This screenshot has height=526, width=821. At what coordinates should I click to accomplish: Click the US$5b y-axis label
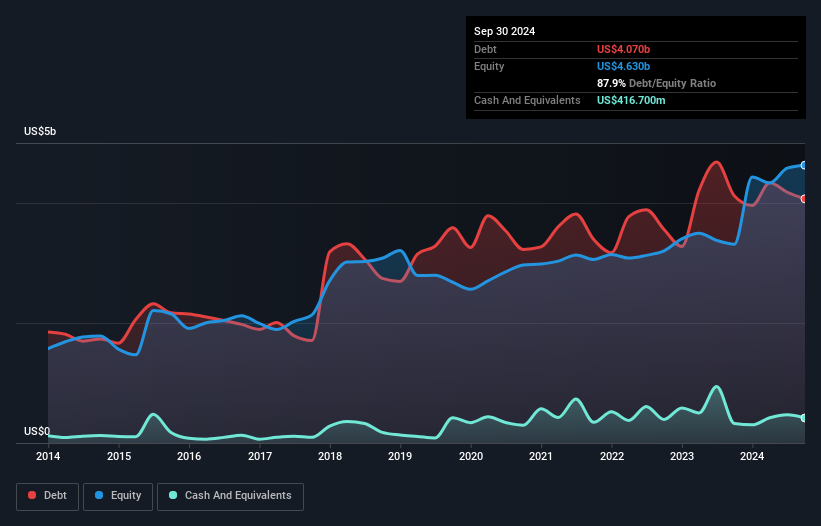coord(40,131)
